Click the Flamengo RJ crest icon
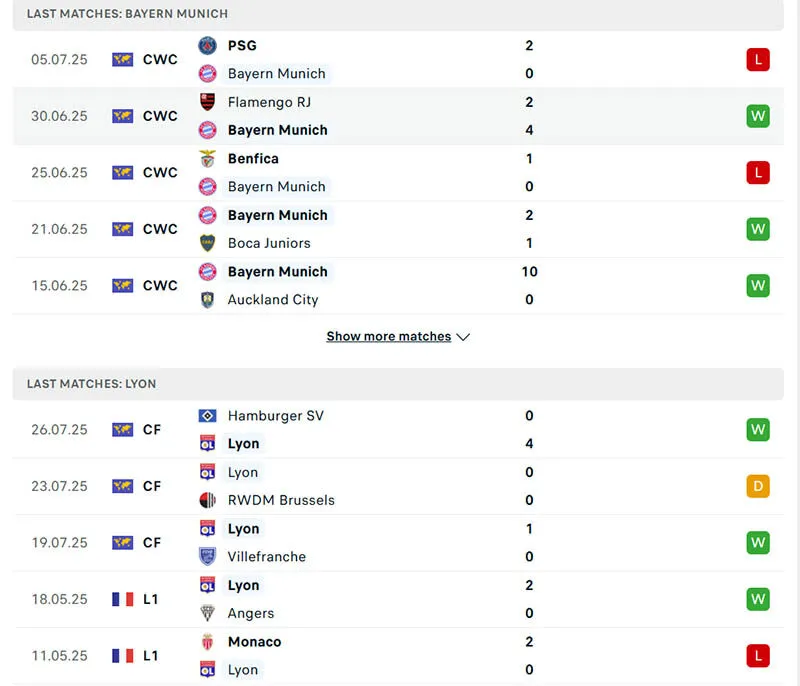Screen dimensions: 800x686 (207, 102)
